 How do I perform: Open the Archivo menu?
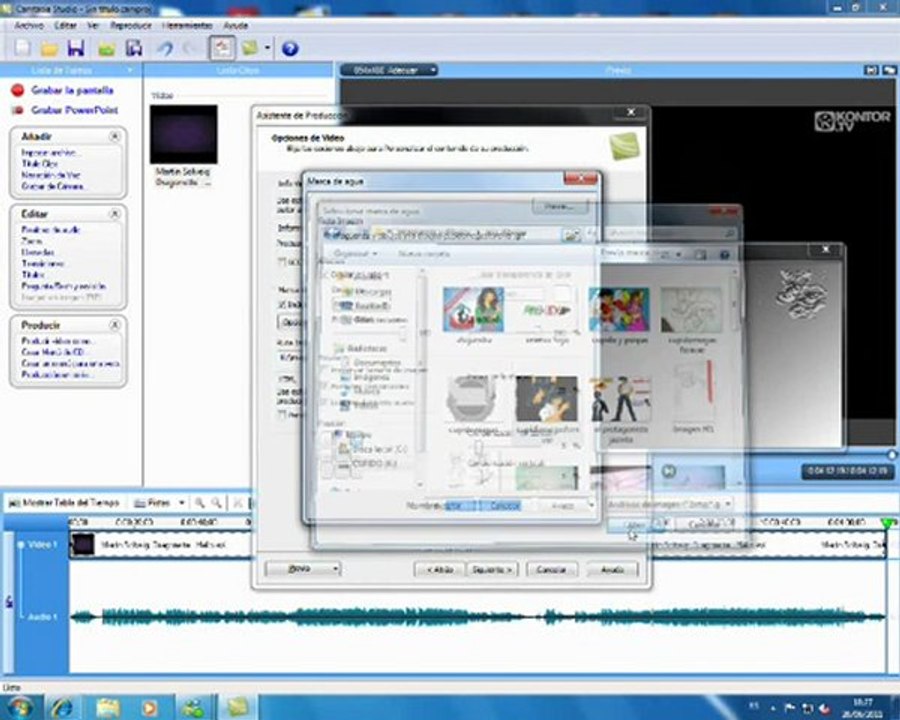coord(29,25)
